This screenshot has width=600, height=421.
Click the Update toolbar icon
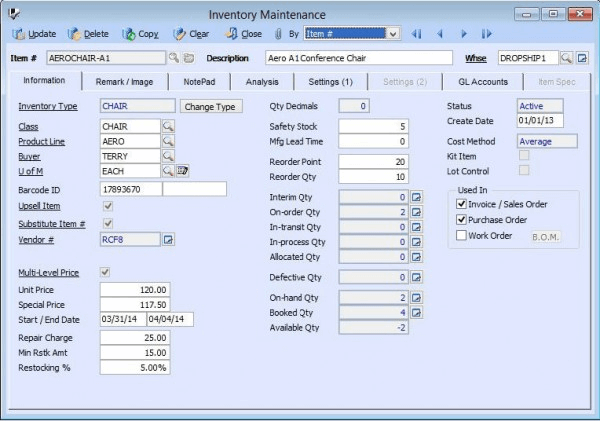[x=18, y=34]
